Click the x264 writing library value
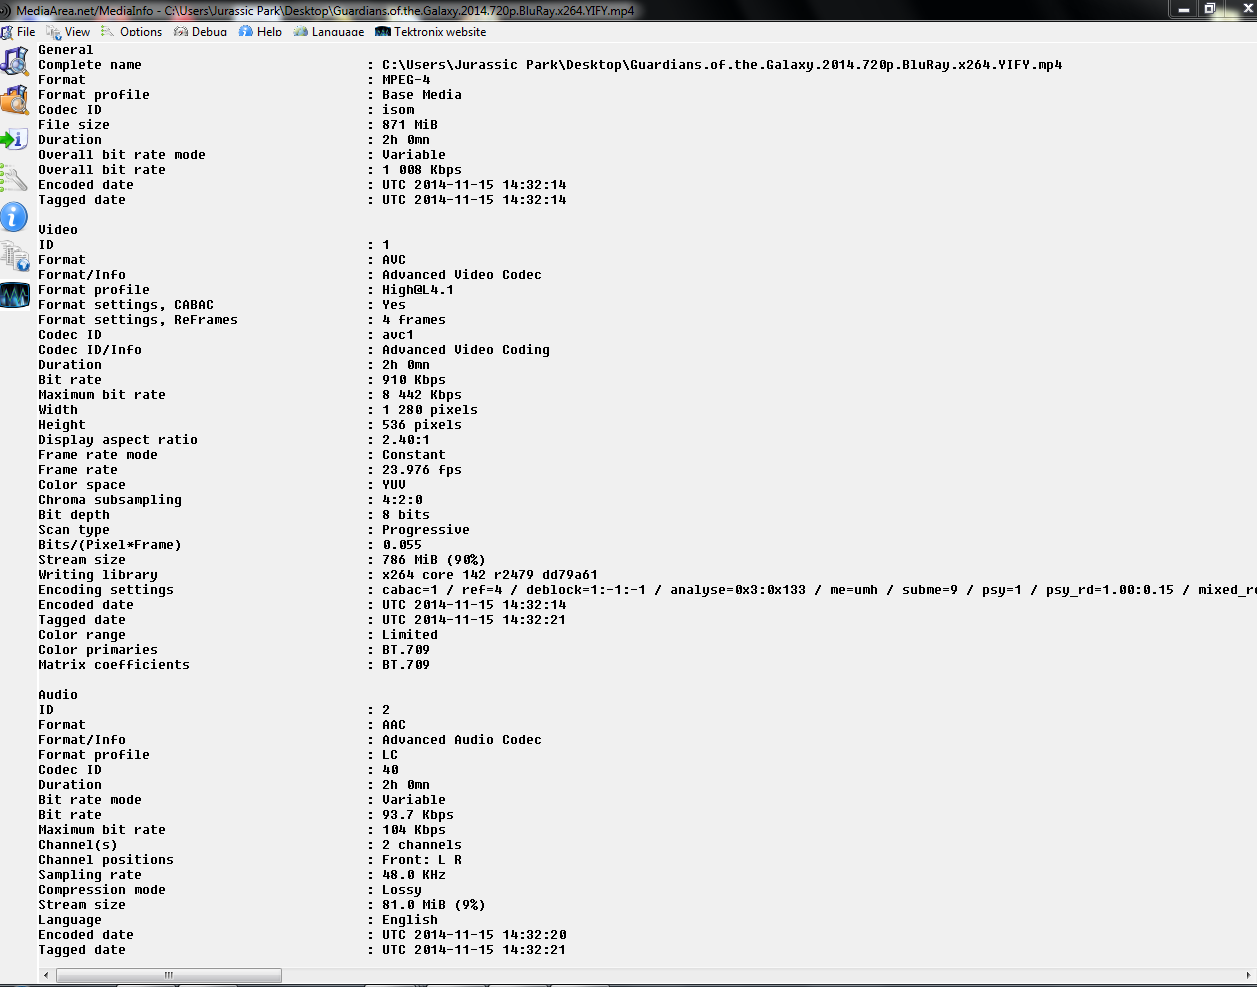 pyautogui.click(x=490, y=575)
